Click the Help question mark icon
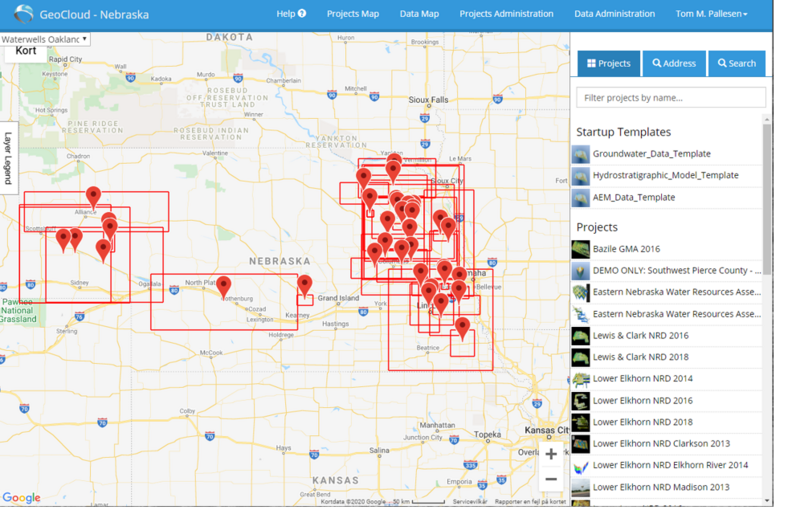Image resolution: width=788 pixels, height=510 pixels. pos(302,13)
